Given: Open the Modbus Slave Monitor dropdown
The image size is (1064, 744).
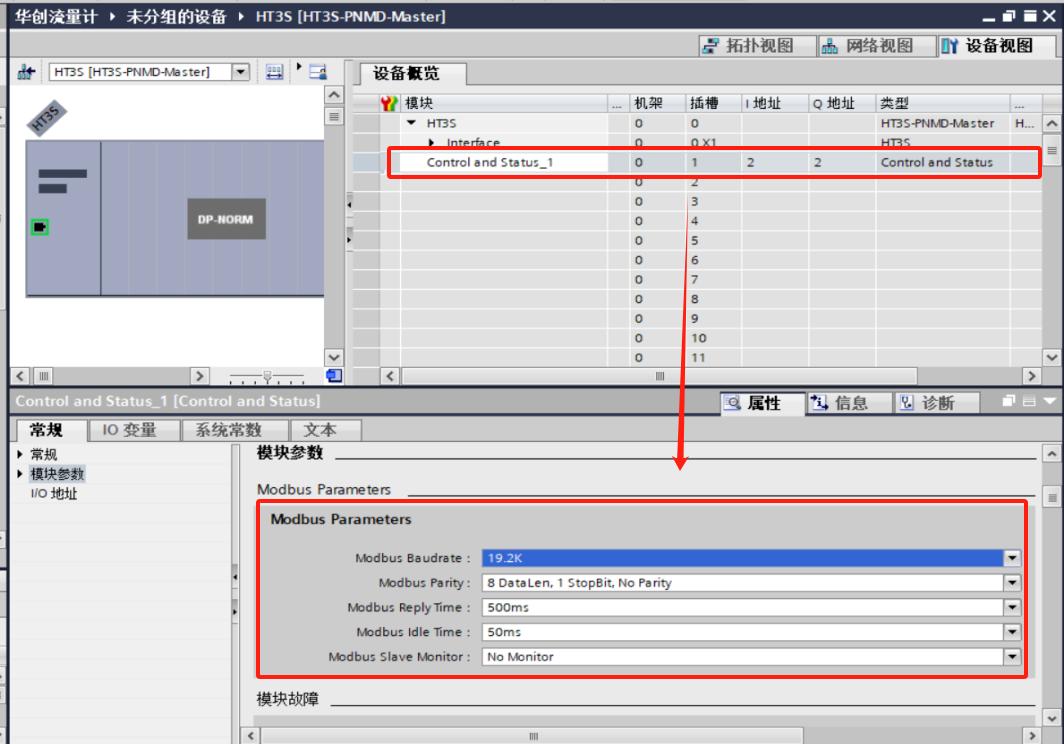Looking at the screenshot, I should (1012, 656).
